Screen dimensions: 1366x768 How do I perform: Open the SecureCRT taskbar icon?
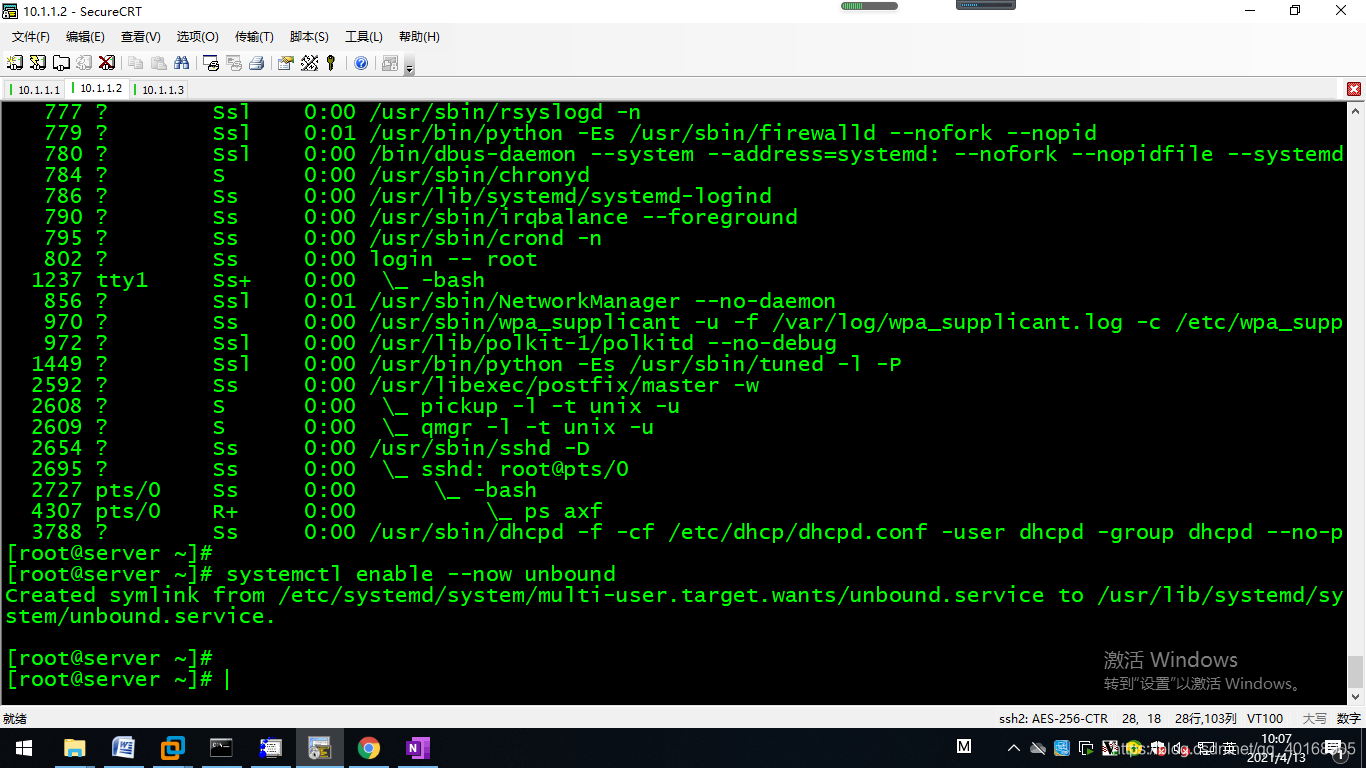pos(319,748)
